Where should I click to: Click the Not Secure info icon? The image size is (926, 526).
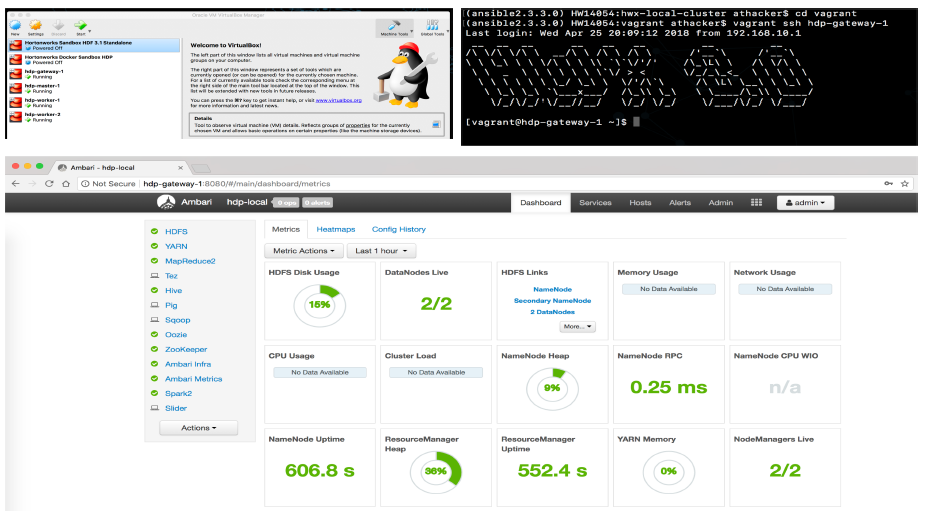pyautogui.click(x=85, y=184)
